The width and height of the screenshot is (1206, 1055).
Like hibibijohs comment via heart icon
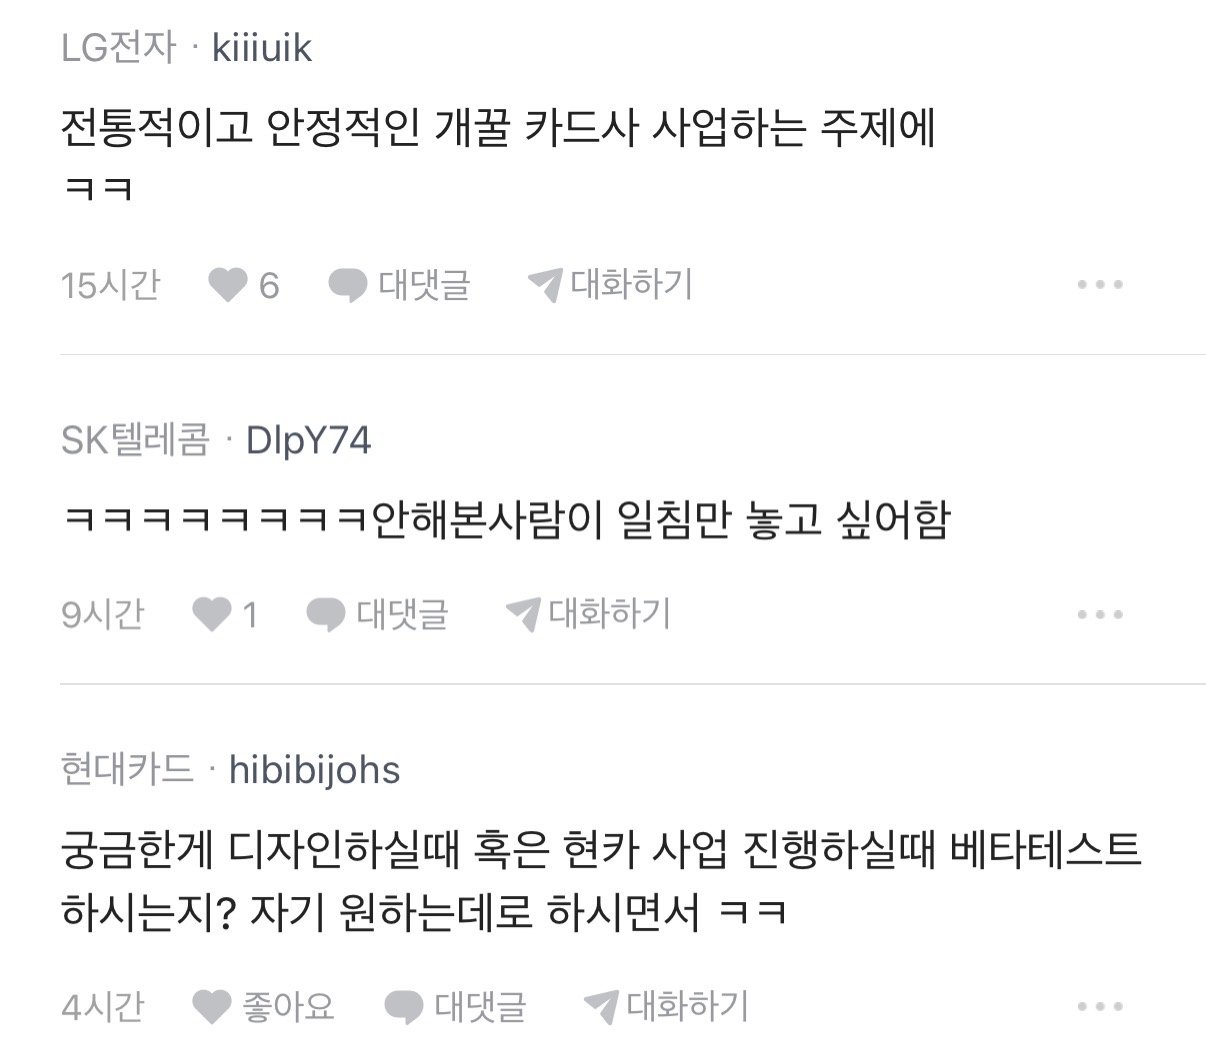tap(211, 1006)
